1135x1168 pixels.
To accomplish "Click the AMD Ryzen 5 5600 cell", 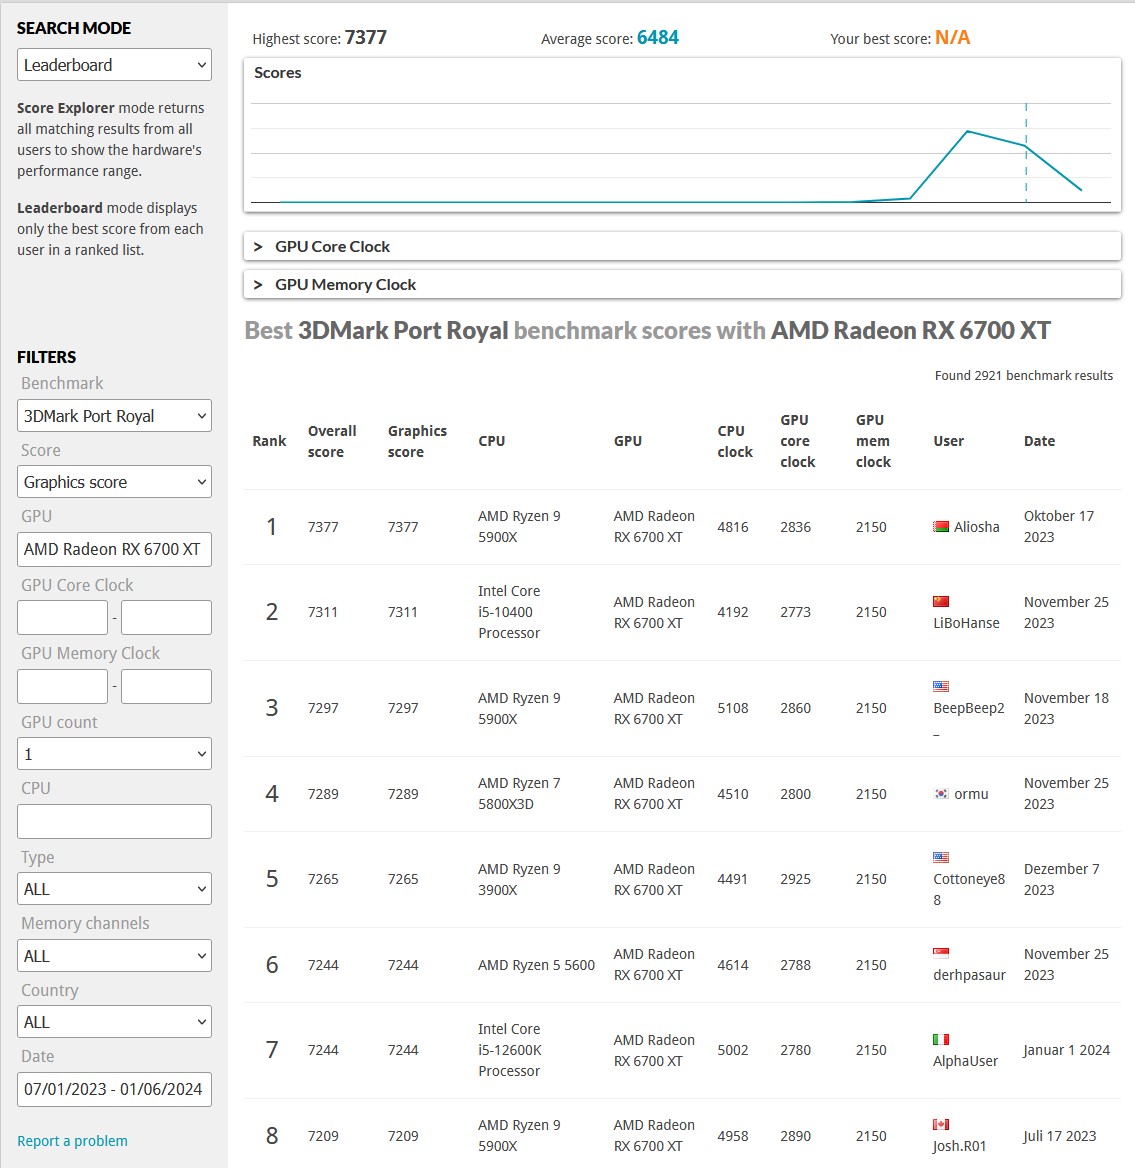I will point(536,965).
